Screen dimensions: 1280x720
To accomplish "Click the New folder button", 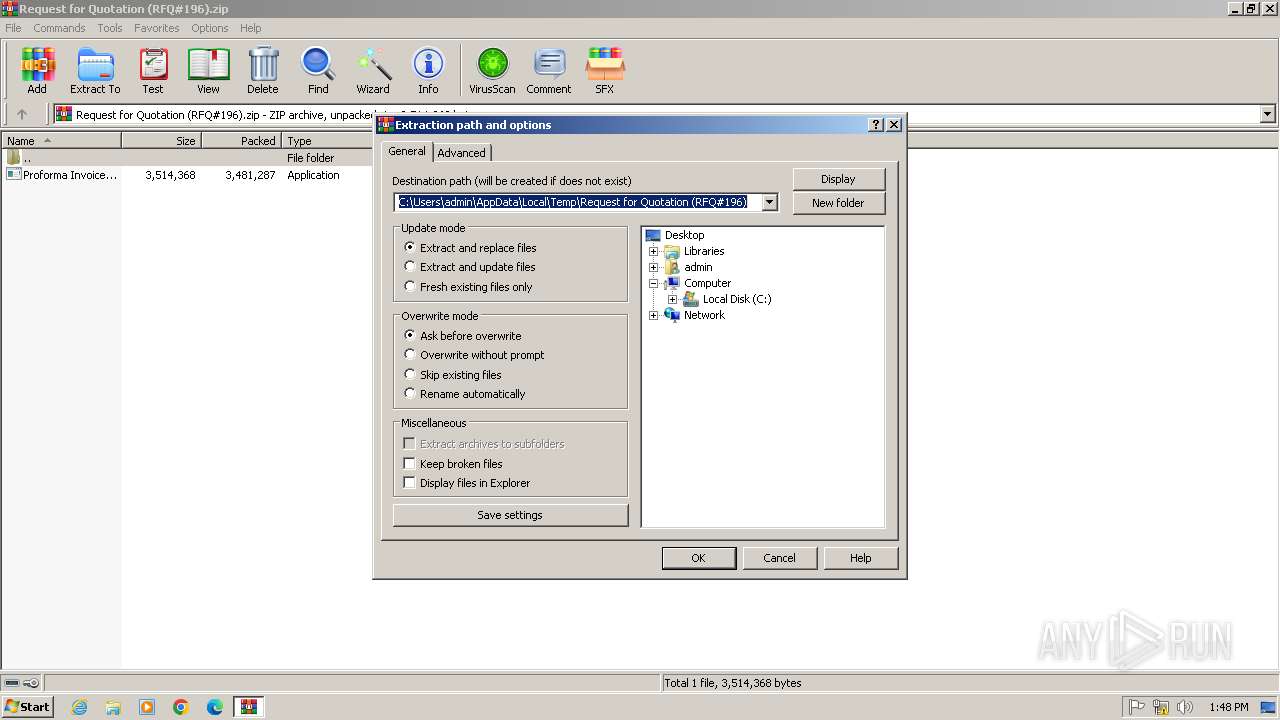I will (x=838, y=203).
